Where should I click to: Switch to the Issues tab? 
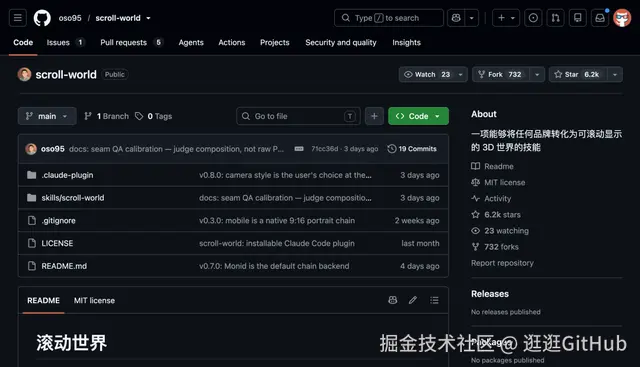click(65, 42)
